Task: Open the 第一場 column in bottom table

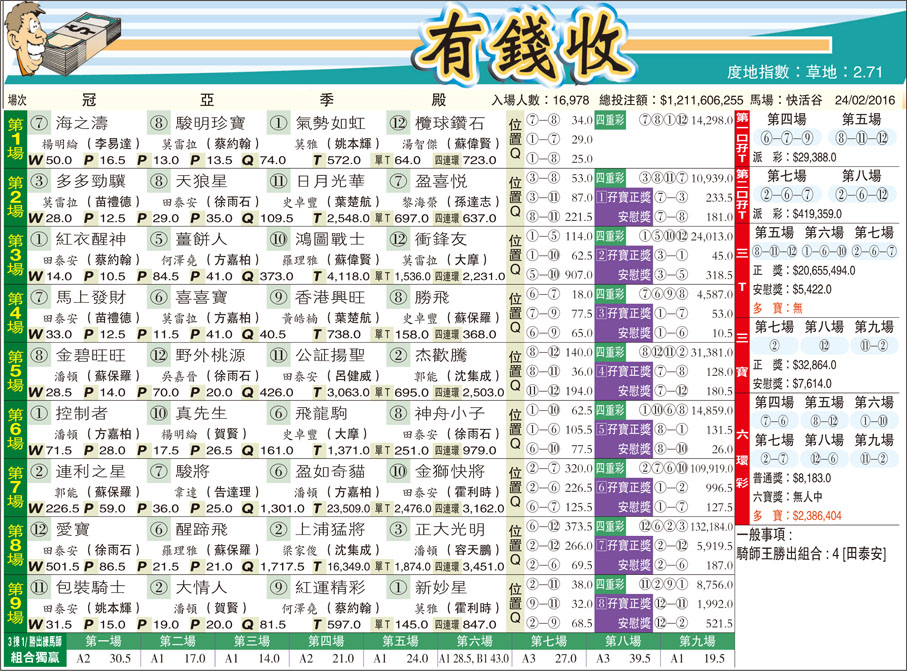Action: click(x=104, y=641)
